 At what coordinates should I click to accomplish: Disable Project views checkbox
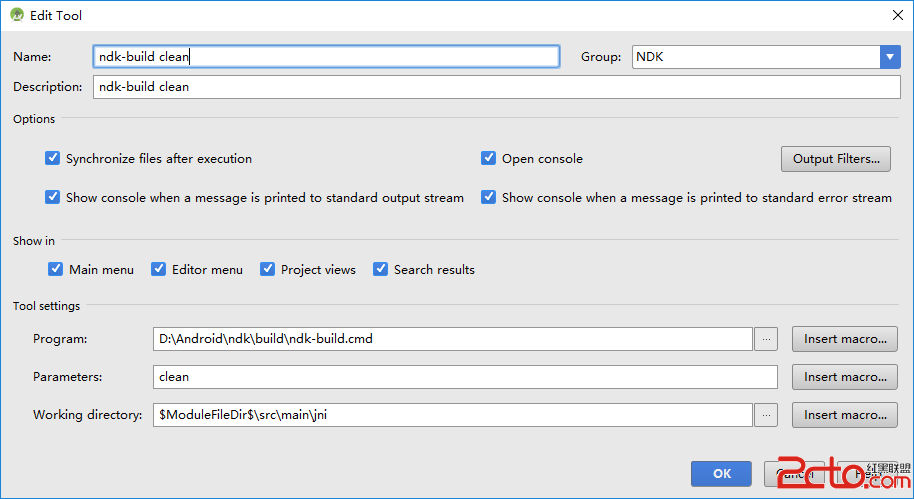click(268, 270)
